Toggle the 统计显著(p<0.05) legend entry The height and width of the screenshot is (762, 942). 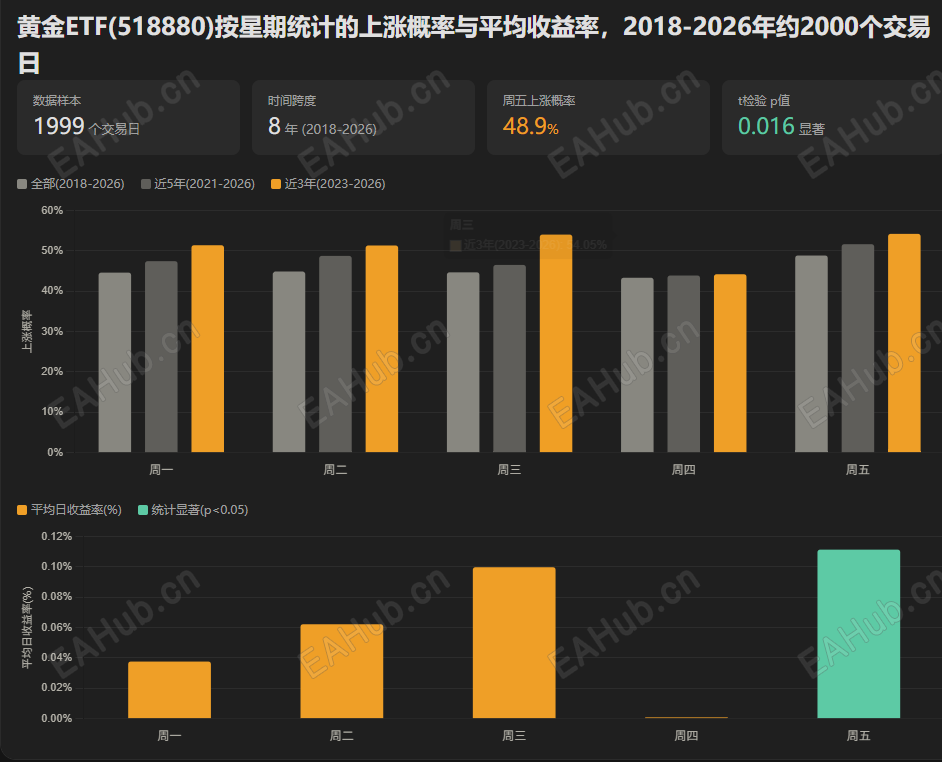[x=193, y=510]
